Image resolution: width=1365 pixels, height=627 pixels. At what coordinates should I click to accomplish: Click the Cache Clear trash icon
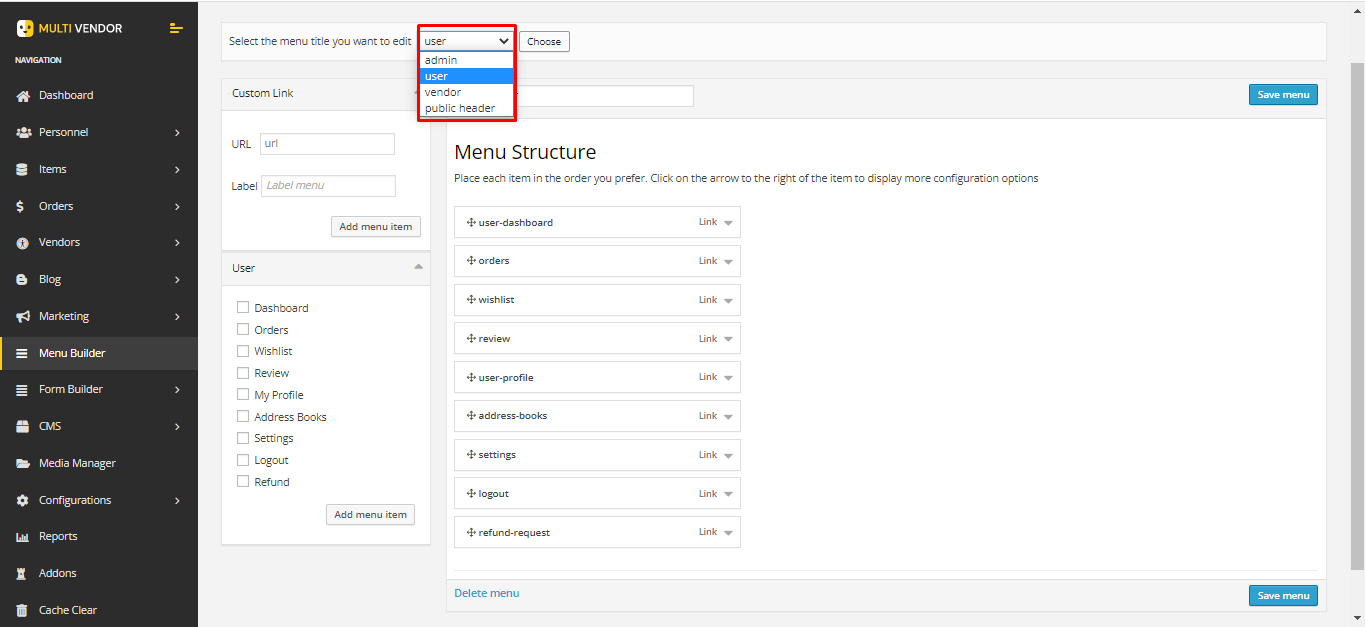22,610
